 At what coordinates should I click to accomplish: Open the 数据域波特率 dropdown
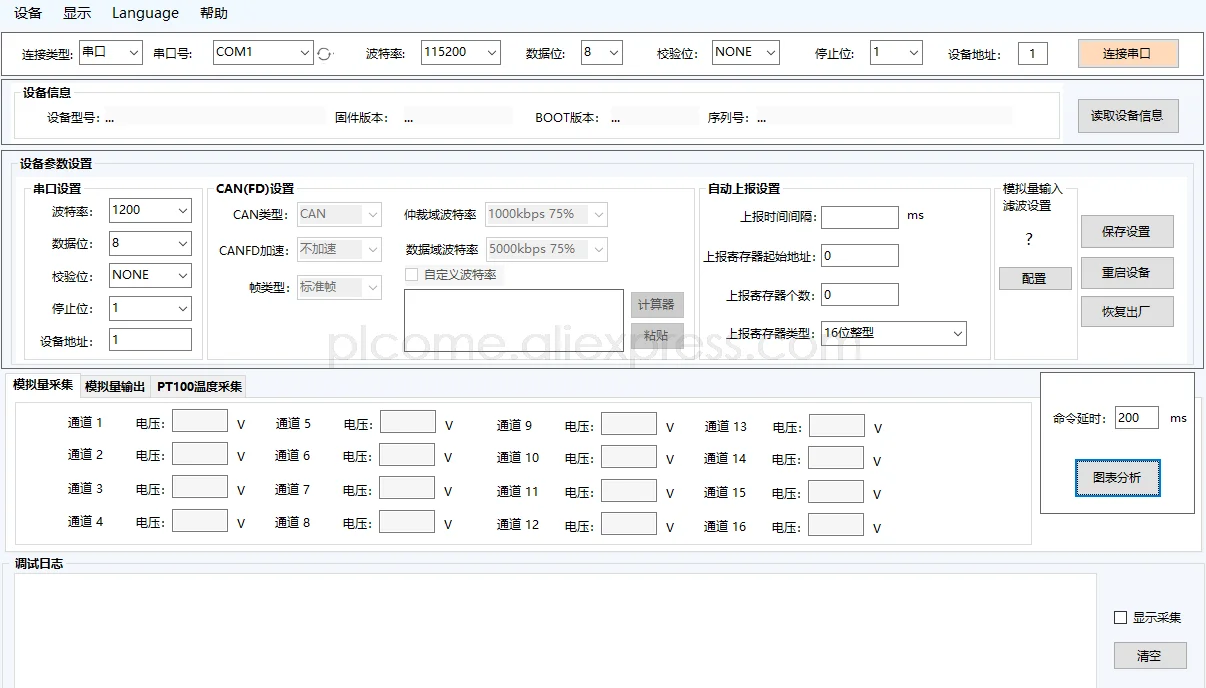pyautogui.click(x=546, y=249)
